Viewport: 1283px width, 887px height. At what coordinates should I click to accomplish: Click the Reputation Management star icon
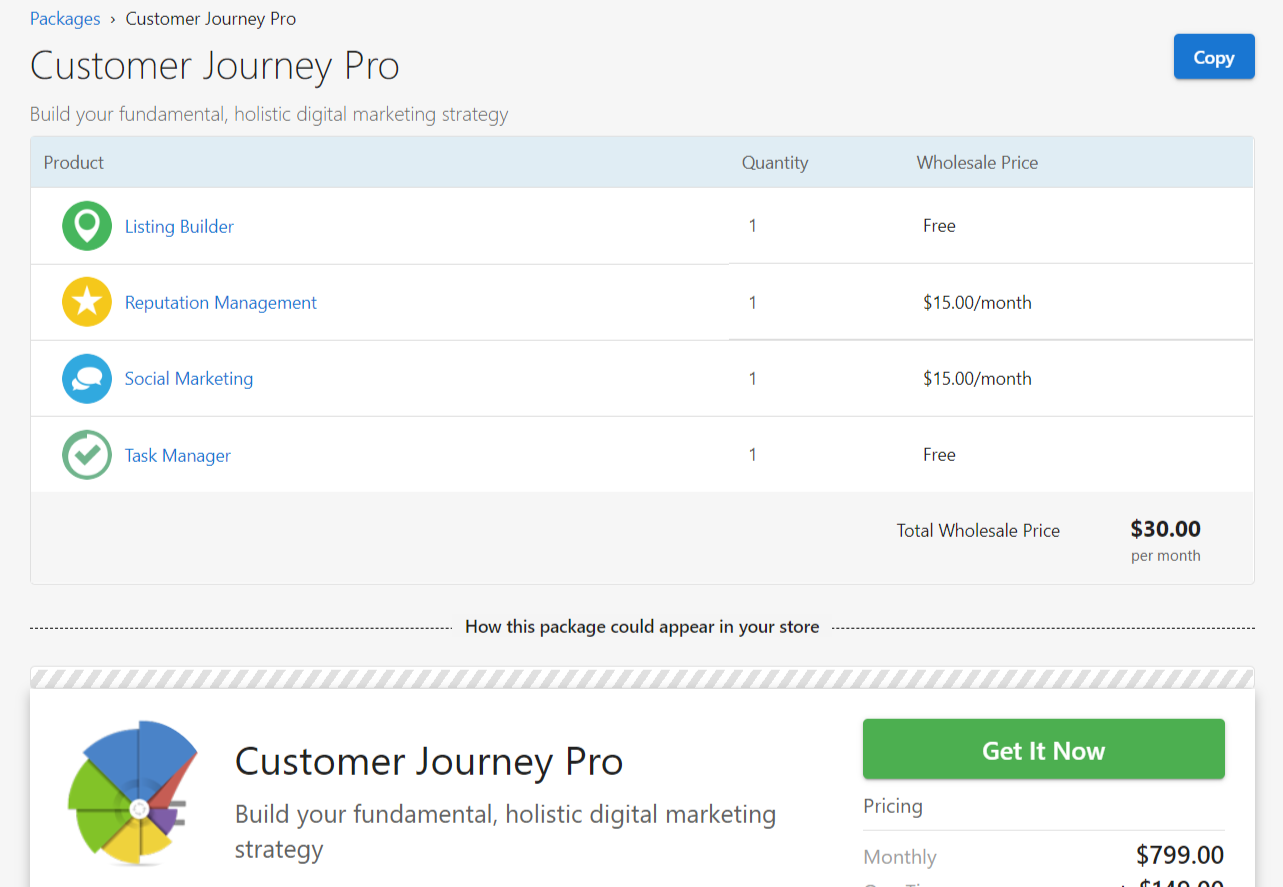tap(87, 302)
